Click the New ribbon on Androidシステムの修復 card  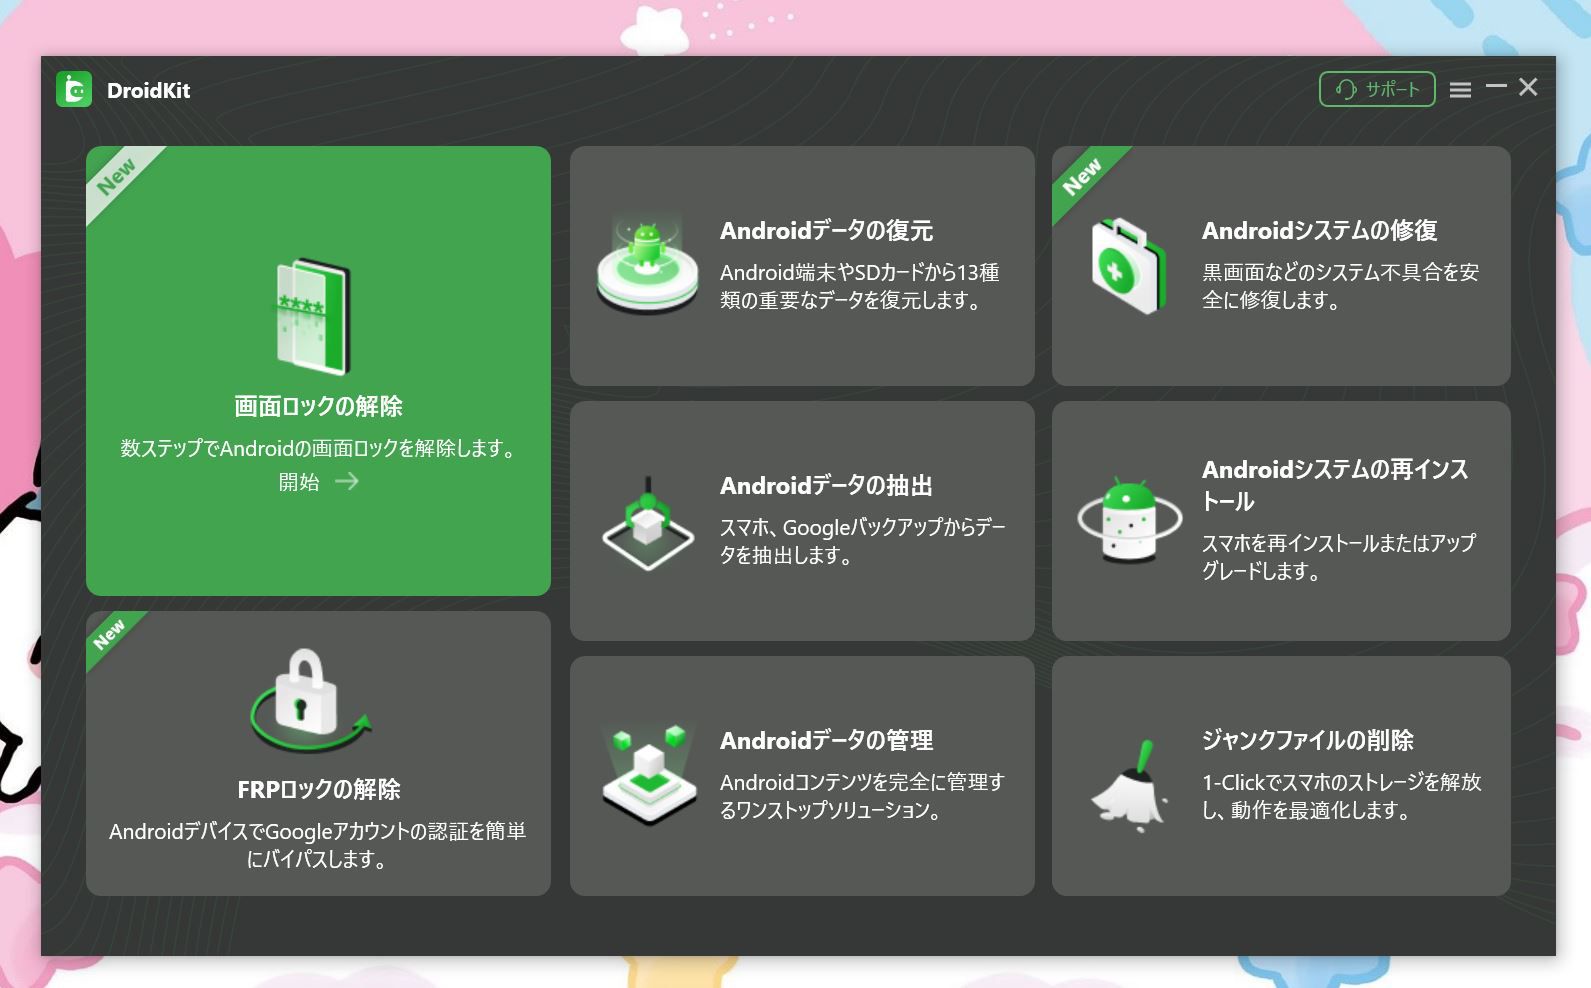[1082, 176]
